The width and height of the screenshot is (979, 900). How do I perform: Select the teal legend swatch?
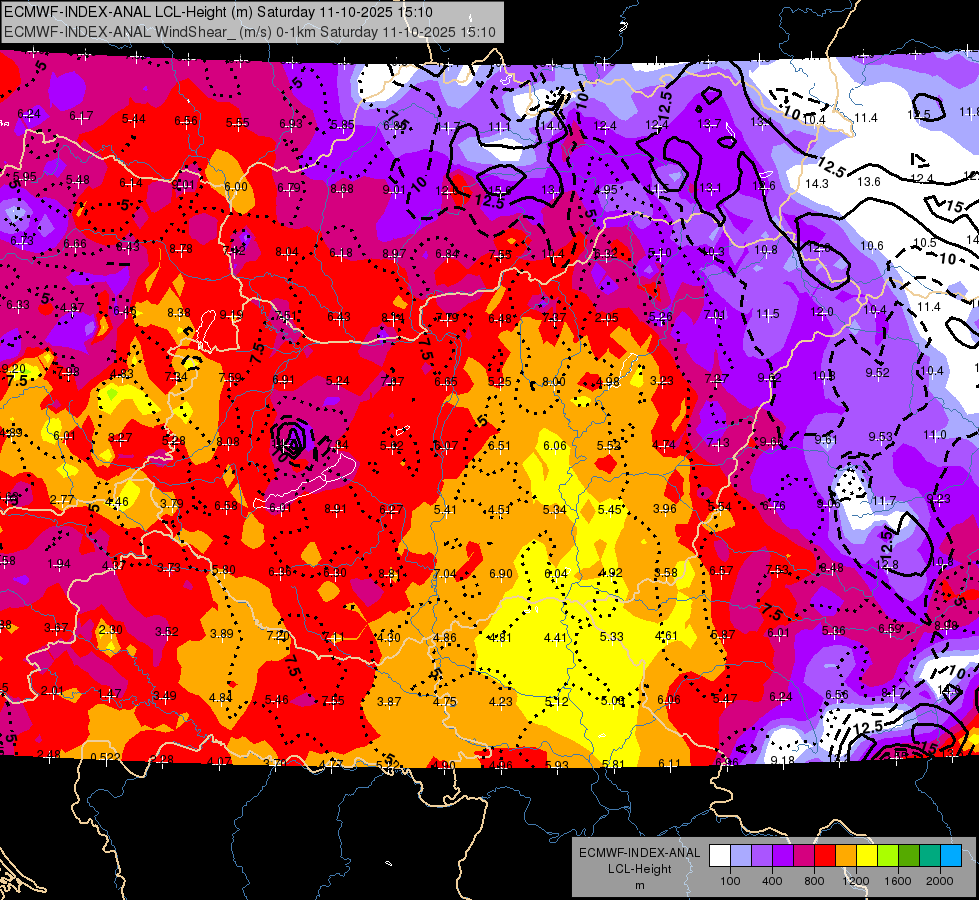point(930,856)
